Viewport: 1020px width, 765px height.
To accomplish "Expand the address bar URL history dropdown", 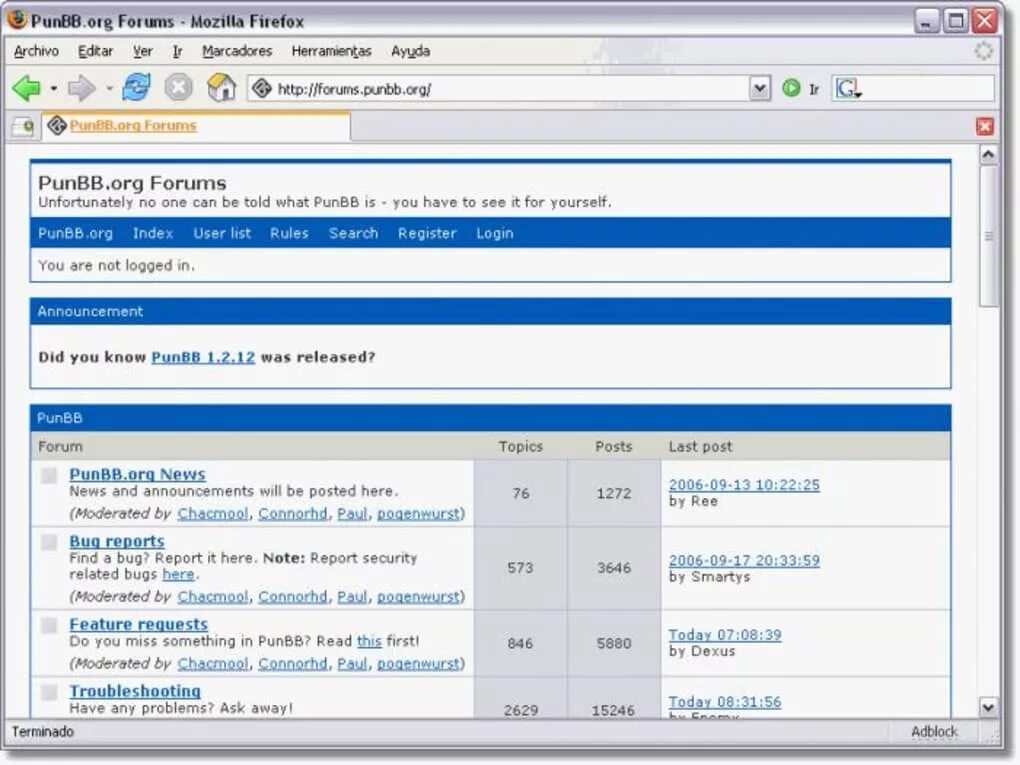I will click(x=759, y=88).
